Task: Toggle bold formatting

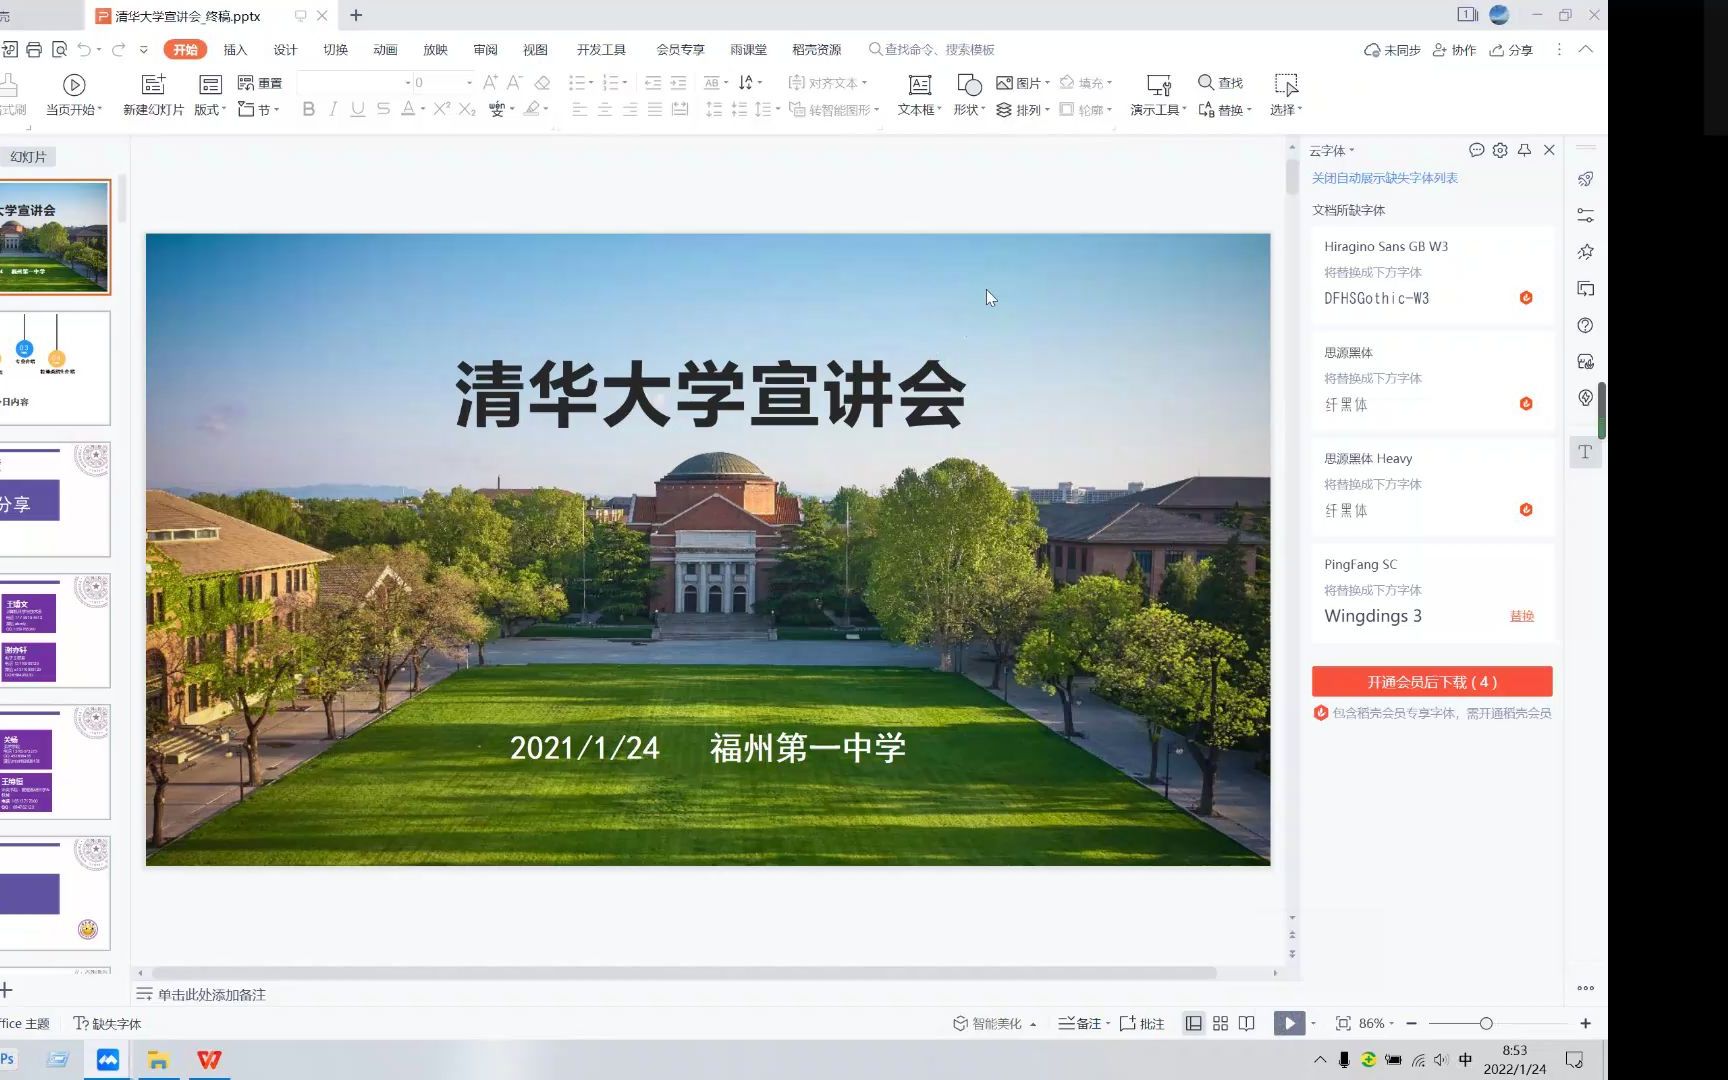Action: [309, 109]
